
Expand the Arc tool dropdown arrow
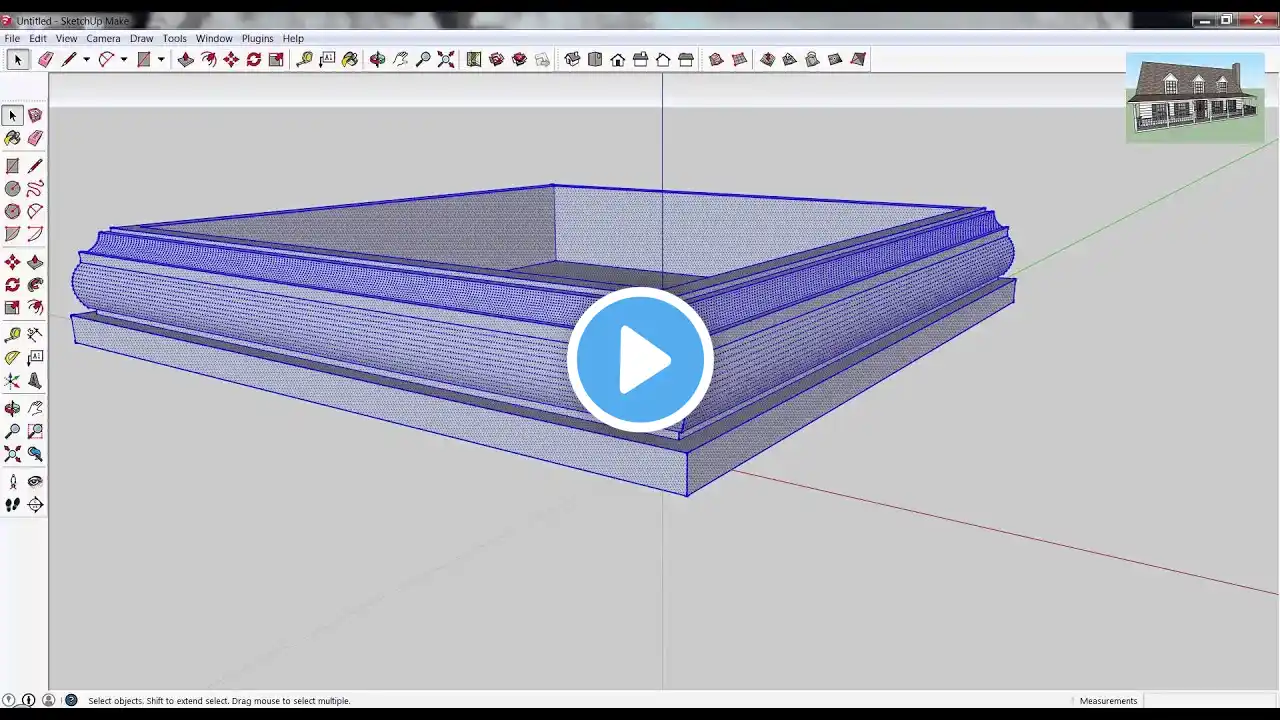coord(124,60)
